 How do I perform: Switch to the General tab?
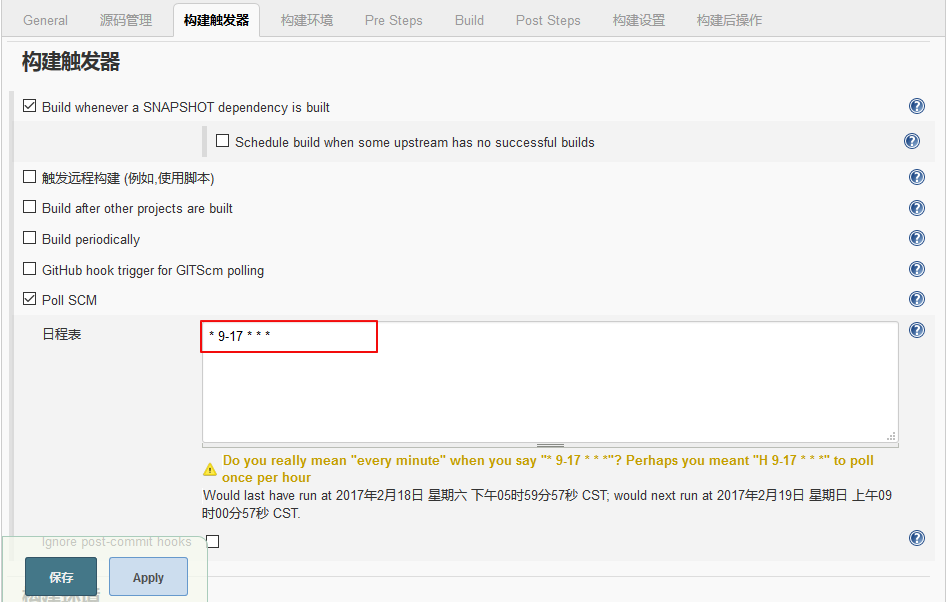point(45,21)
